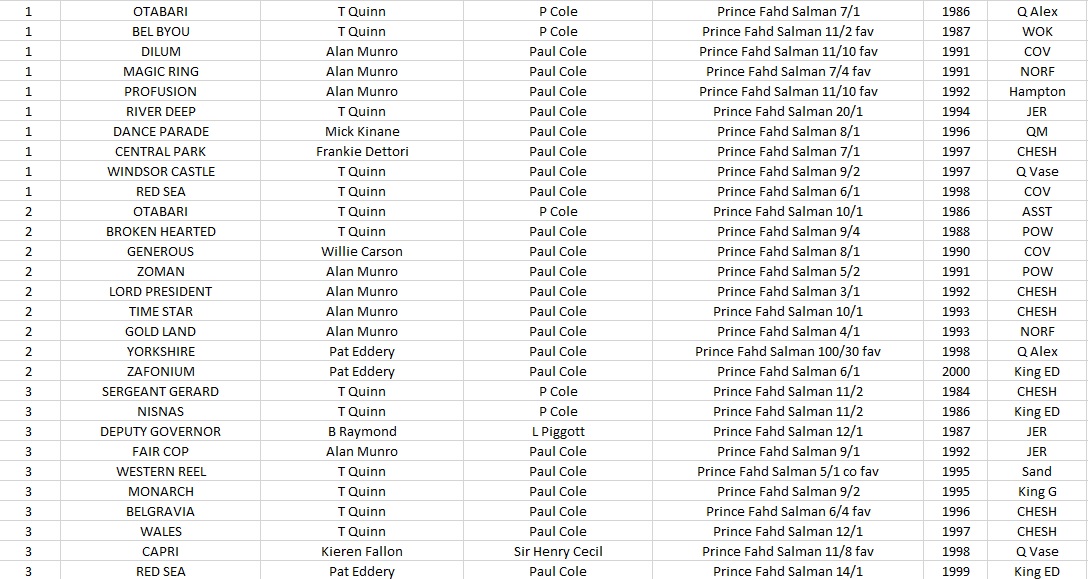This screenshot has width=1092, height=579.
Task: Select the OTABARI cell in first row
Action: [160, 11]
